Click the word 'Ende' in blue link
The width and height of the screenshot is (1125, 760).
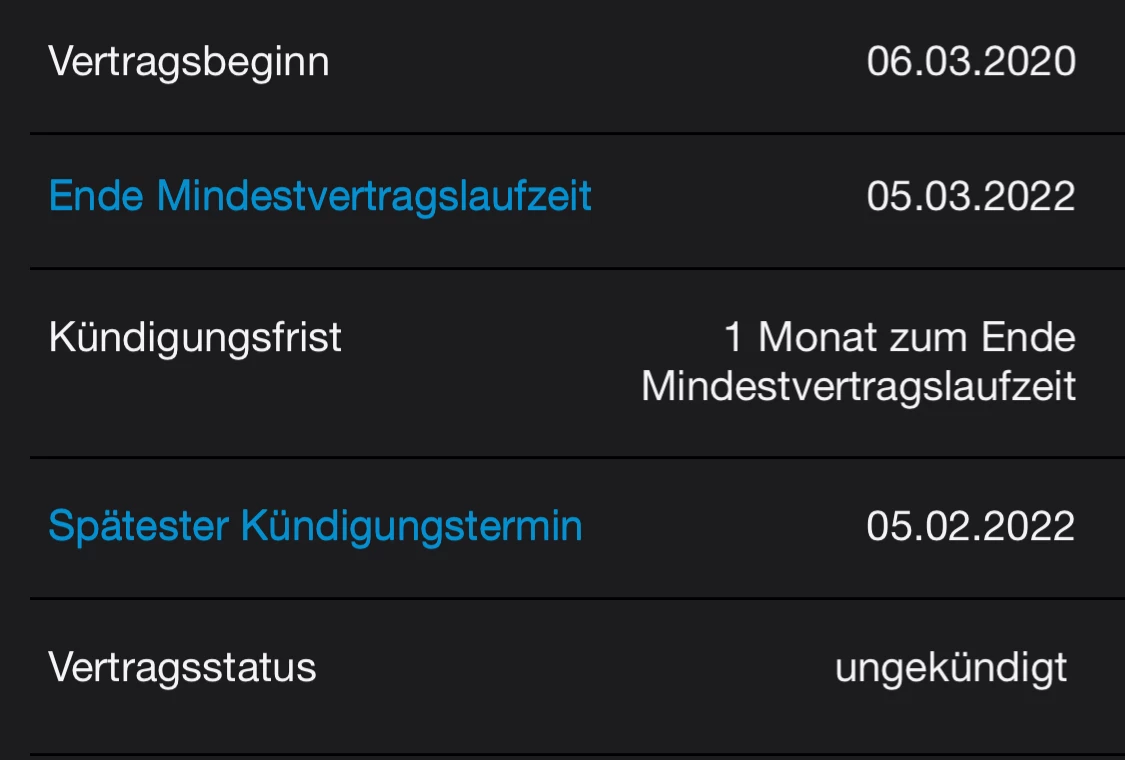[96, 196]
